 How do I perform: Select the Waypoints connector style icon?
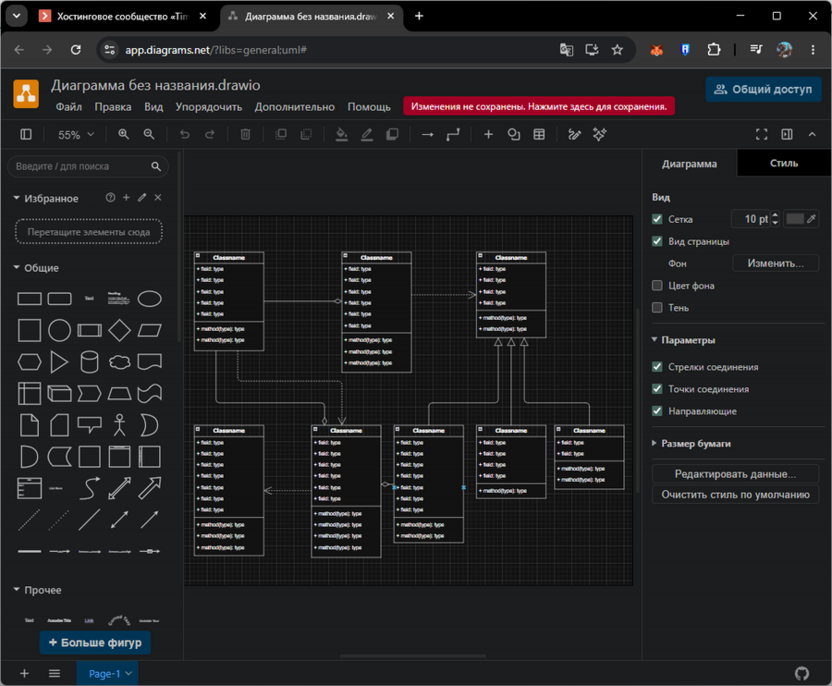tap(453, 135)
